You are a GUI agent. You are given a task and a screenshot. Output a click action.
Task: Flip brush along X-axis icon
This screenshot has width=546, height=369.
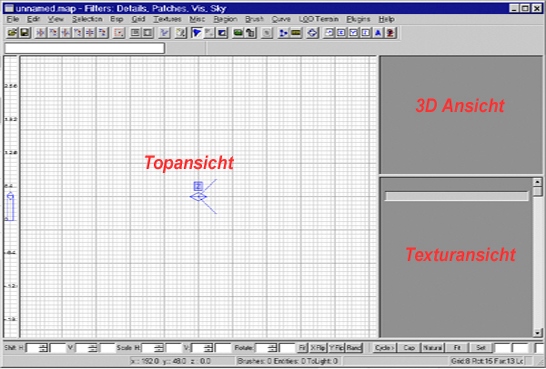(41, 33)
